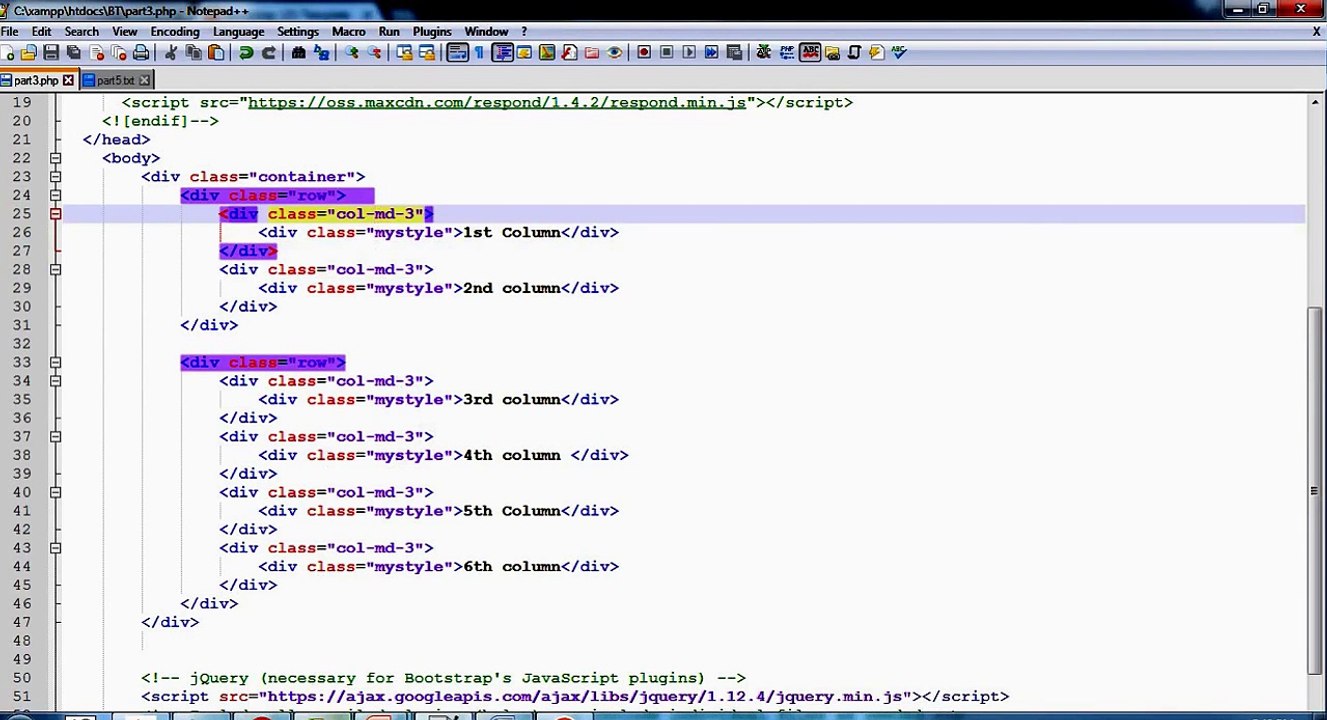Close the document using menu bar X
This screenshot has width=1327, height=720.
[1316, 31]
